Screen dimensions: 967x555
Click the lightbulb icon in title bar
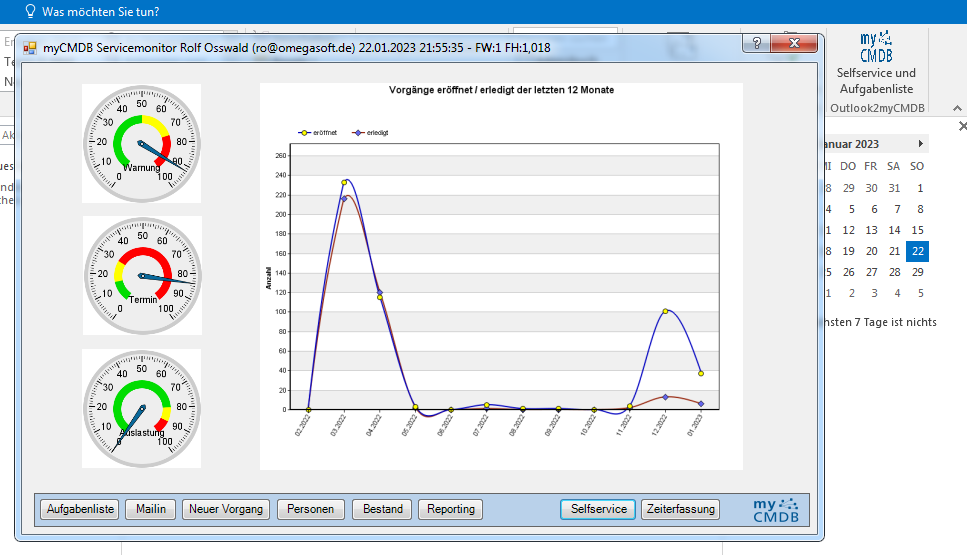(x=29, y=12)
